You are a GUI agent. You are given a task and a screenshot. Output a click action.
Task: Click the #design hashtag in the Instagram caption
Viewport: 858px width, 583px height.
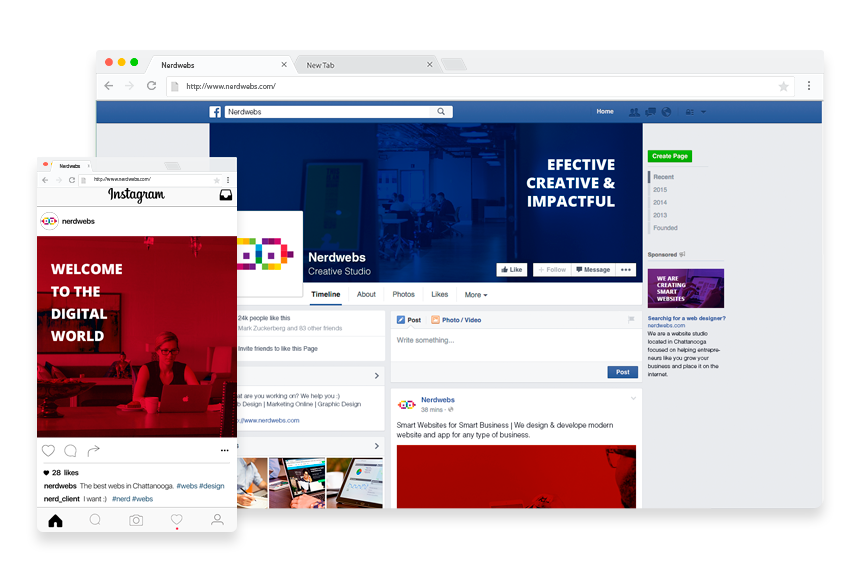[x=212, y=486]
